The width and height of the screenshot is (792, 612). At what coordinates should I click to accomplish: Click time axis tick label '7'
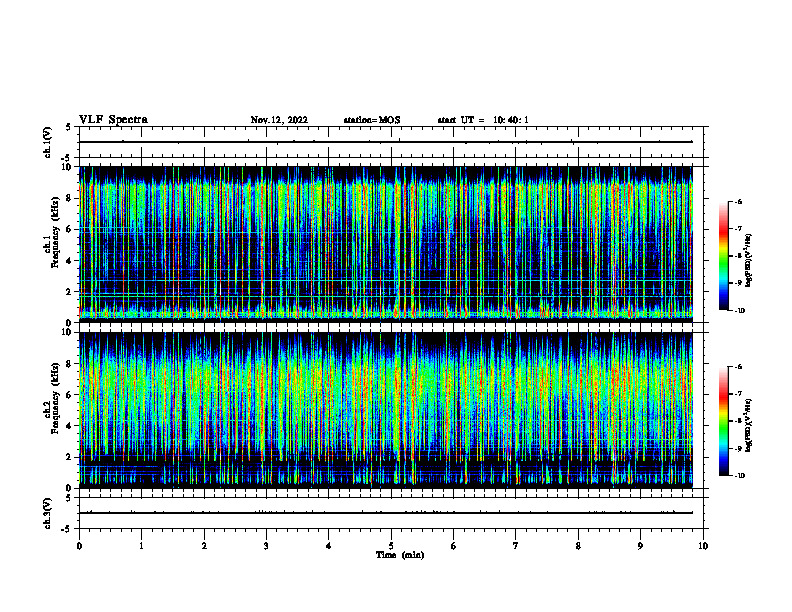tap(516, 546)
